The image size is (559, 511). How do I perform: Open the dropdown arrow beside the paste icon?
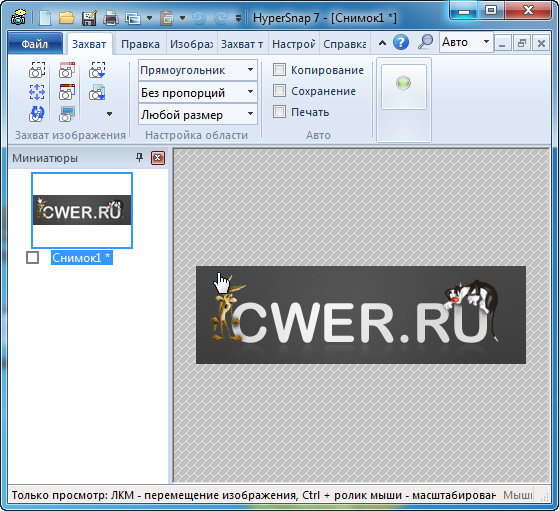pos(182,17)
